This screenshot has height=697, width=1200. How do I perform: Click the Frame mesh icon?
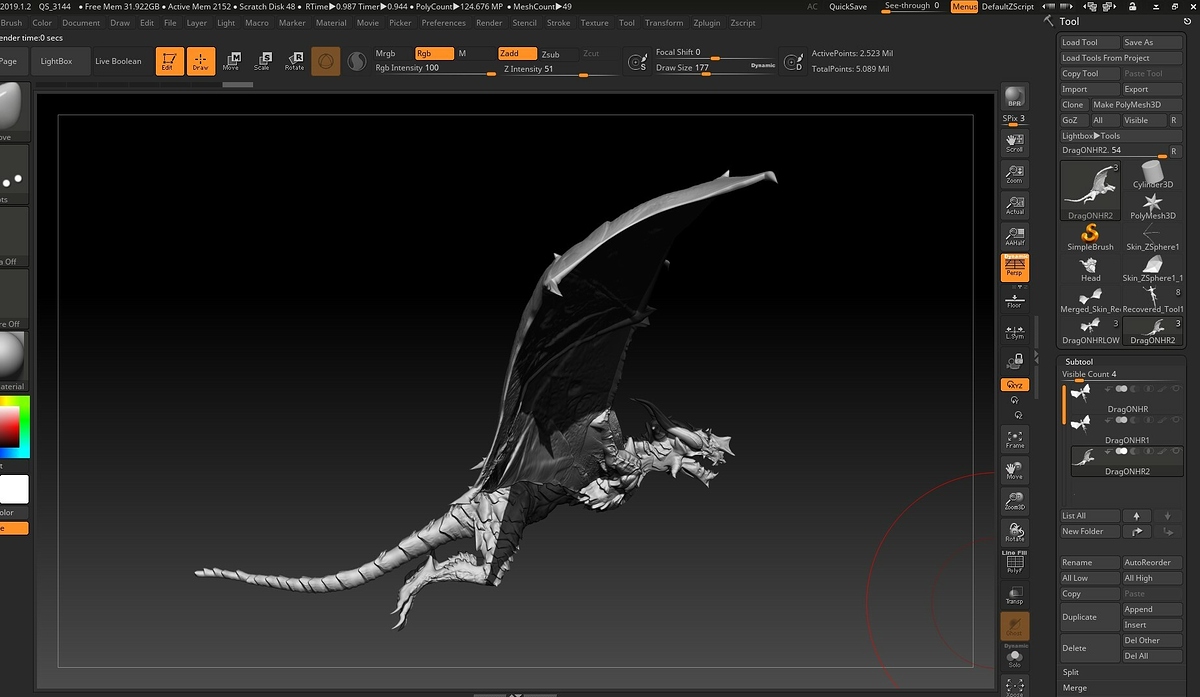tap(1015, 439)
